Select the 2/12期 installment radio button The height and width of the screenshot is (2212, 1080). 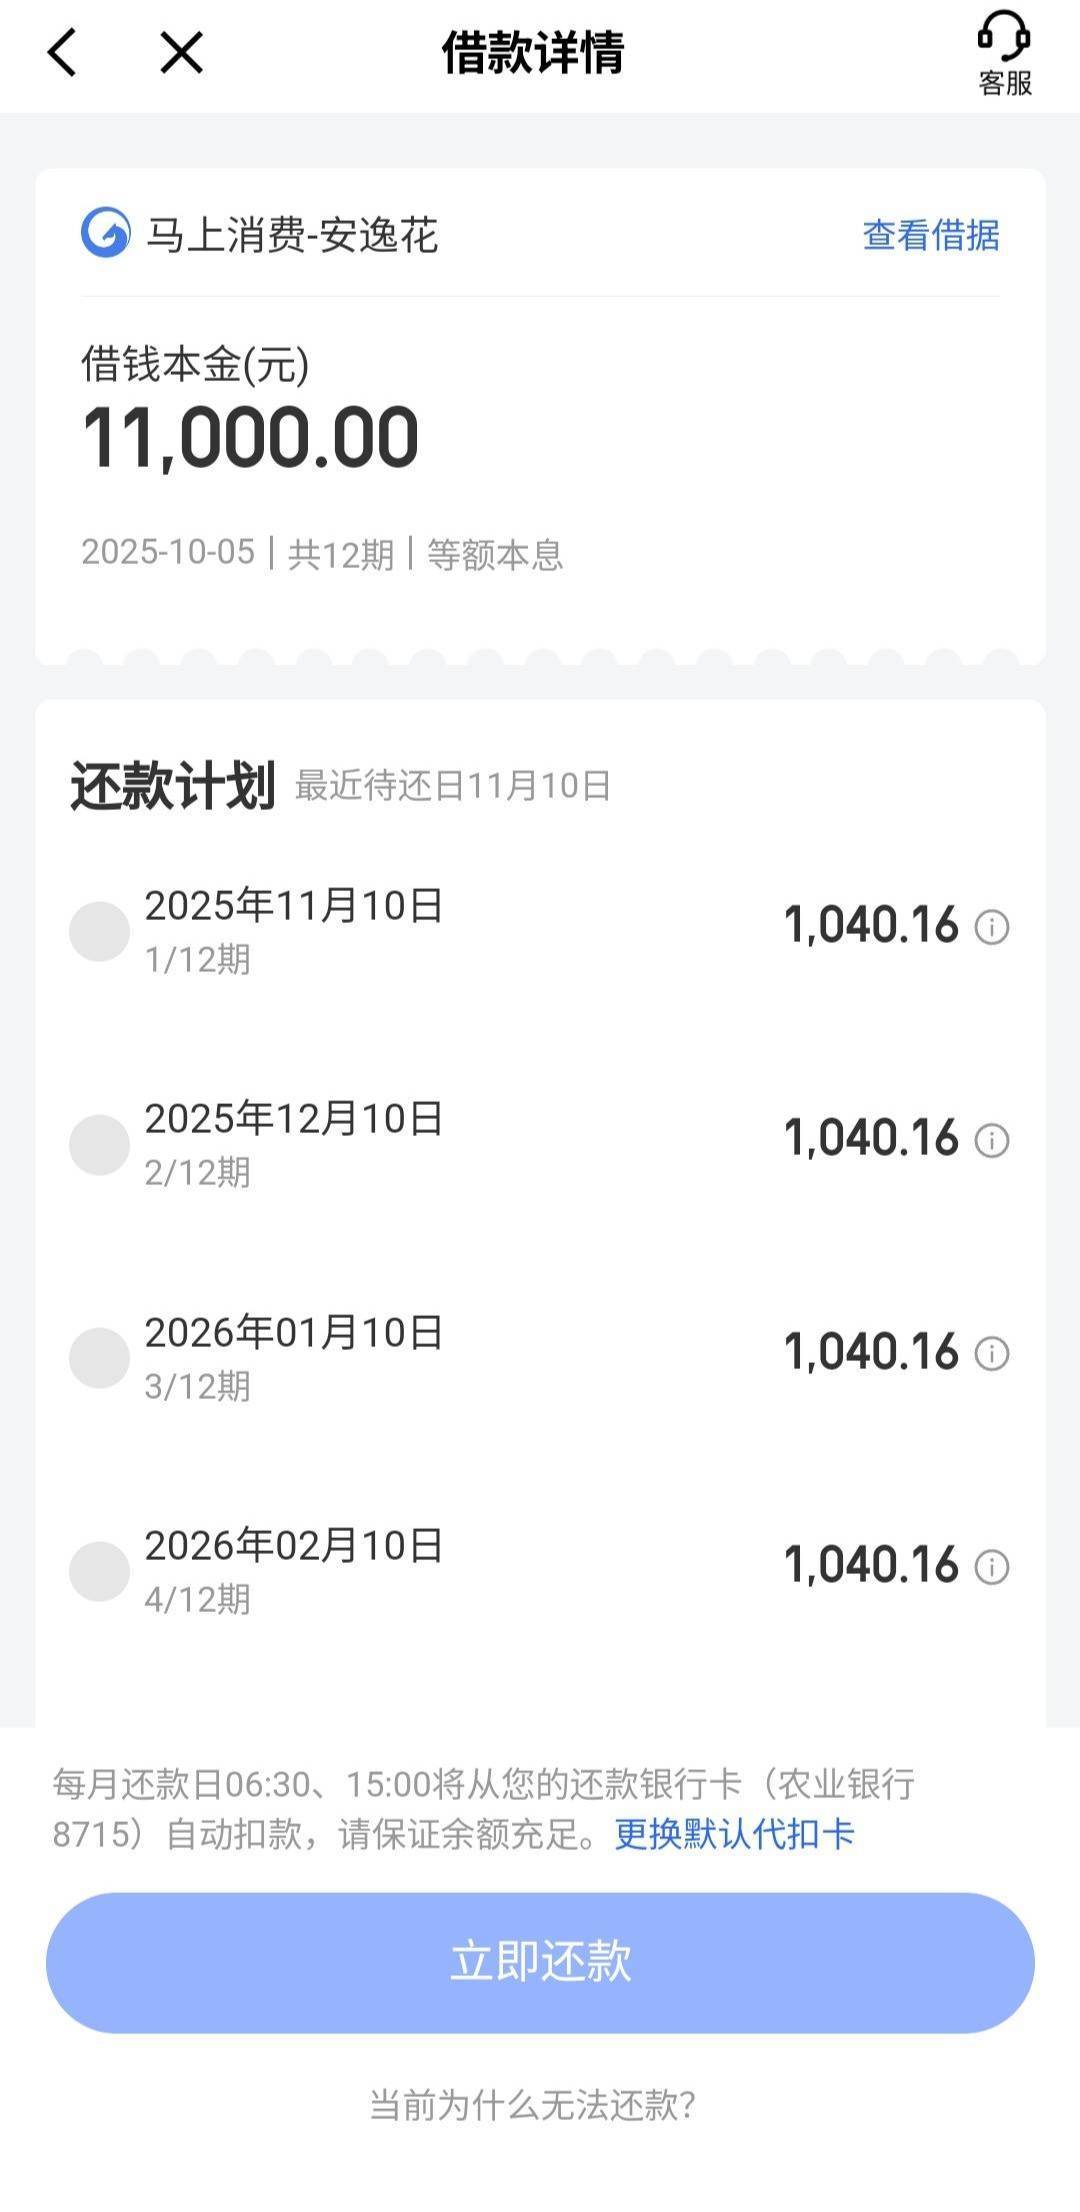point(99,1144)
